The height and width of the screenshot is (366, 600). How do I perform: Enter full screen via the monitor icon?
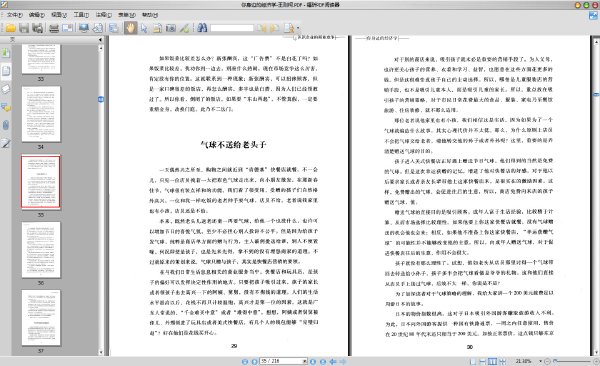pyautogui.click(x=84, y=28)
